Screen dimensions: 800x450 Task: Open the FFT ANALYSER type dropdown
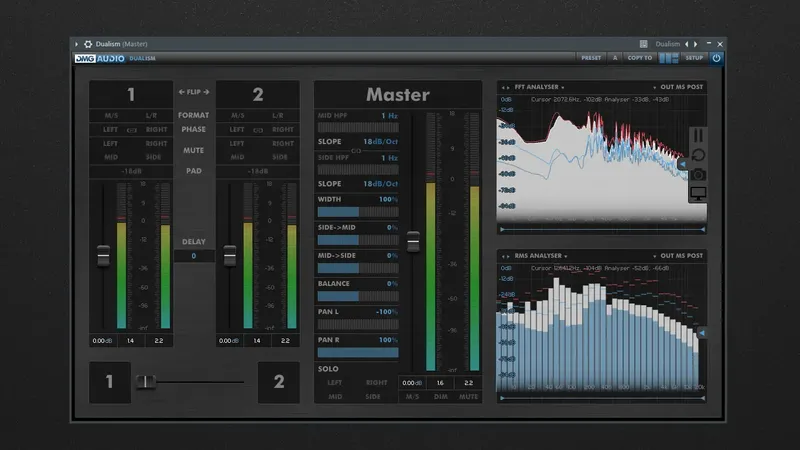point(539,87)
